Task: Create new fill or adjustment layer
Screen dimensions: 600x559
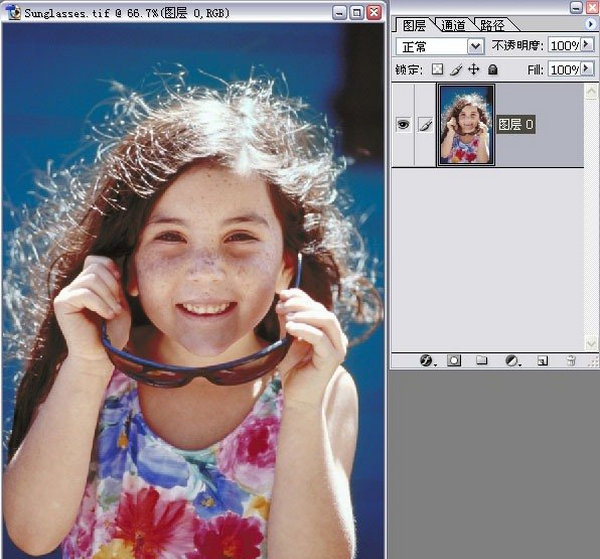Action: coord(512,360)
